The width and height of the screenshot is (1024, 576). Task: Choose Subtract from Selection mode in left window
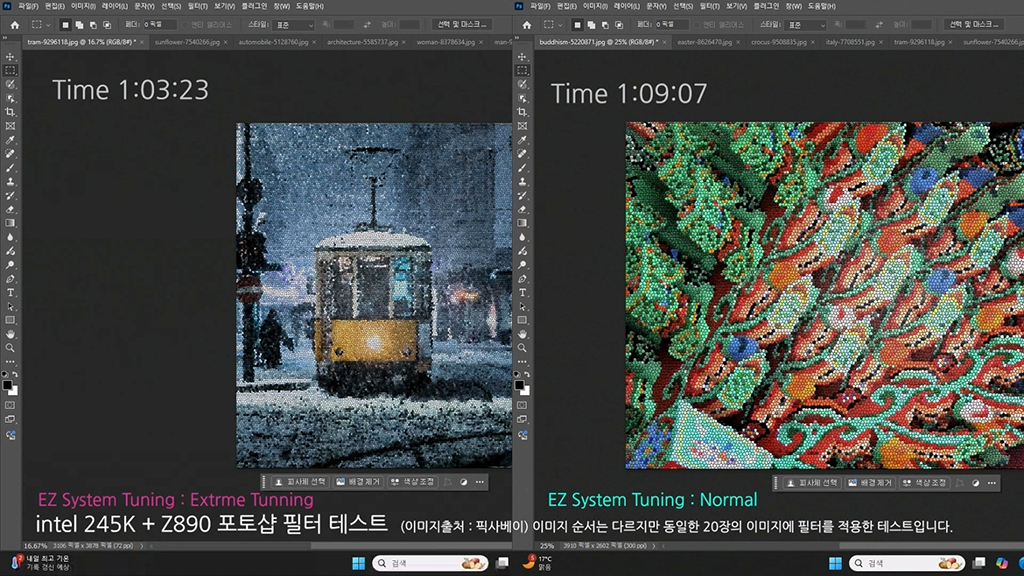coord(93,25)
